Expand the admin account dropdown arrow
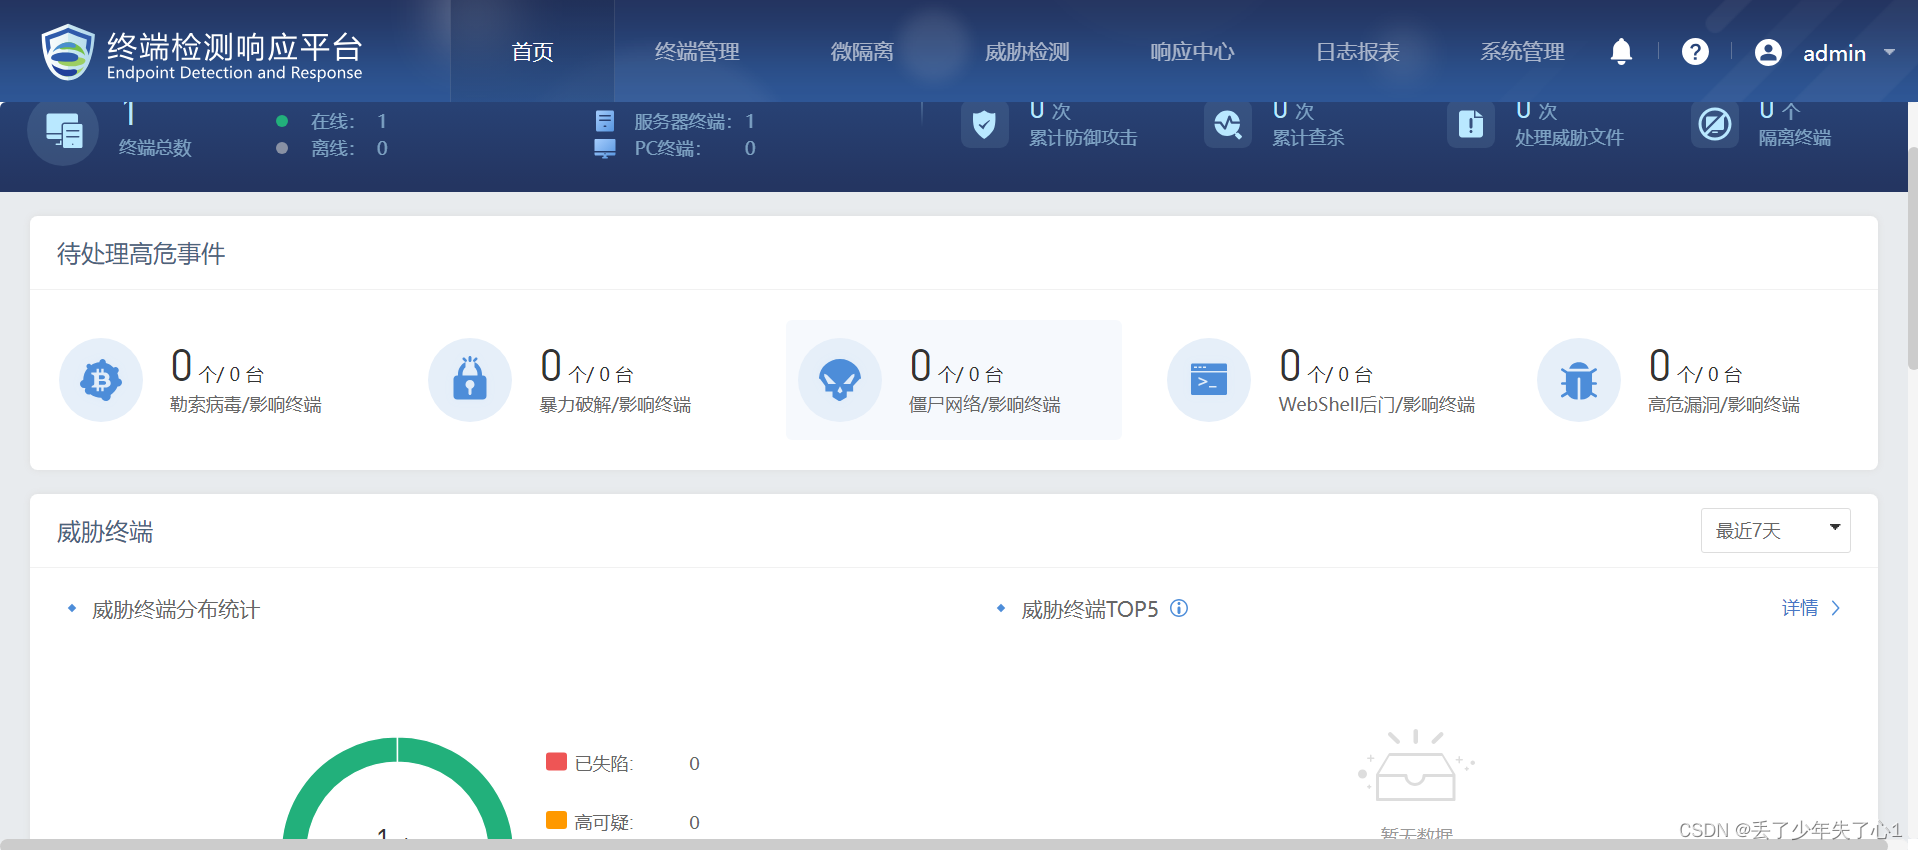 (1889, 52)
